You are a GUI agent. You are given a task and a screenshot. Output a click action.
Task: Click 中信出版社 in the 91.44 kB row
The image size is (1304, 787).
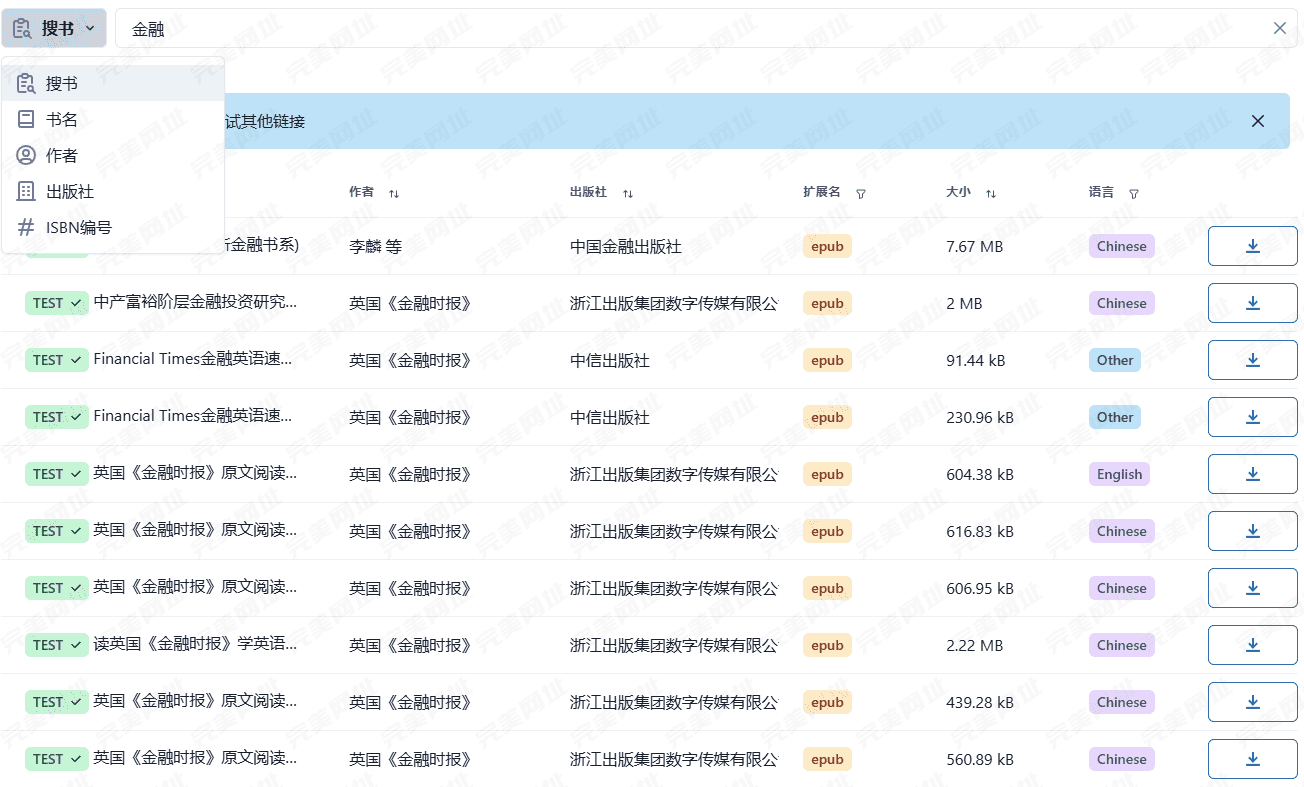coord(610,360)
